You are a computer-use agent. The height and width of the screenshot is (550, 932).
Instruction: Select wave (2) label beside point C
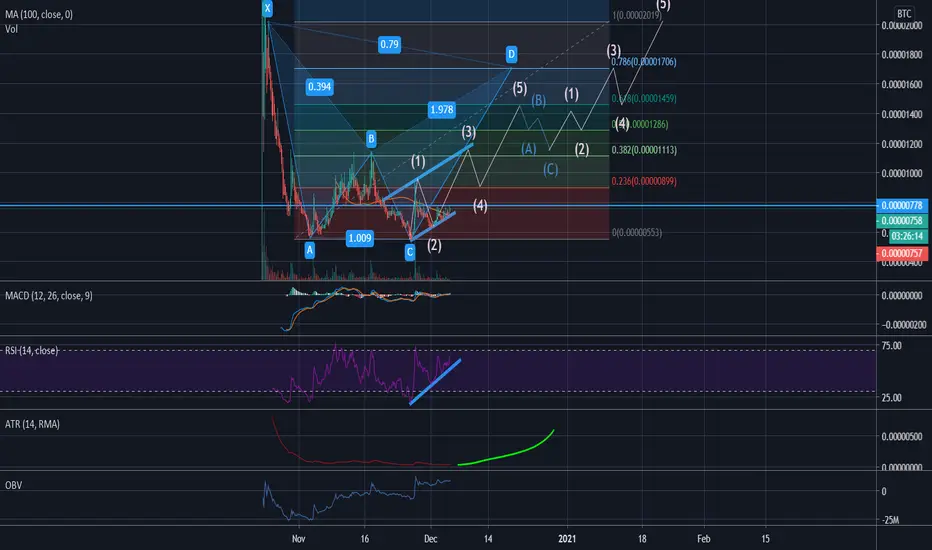click(x=434, y=245)
